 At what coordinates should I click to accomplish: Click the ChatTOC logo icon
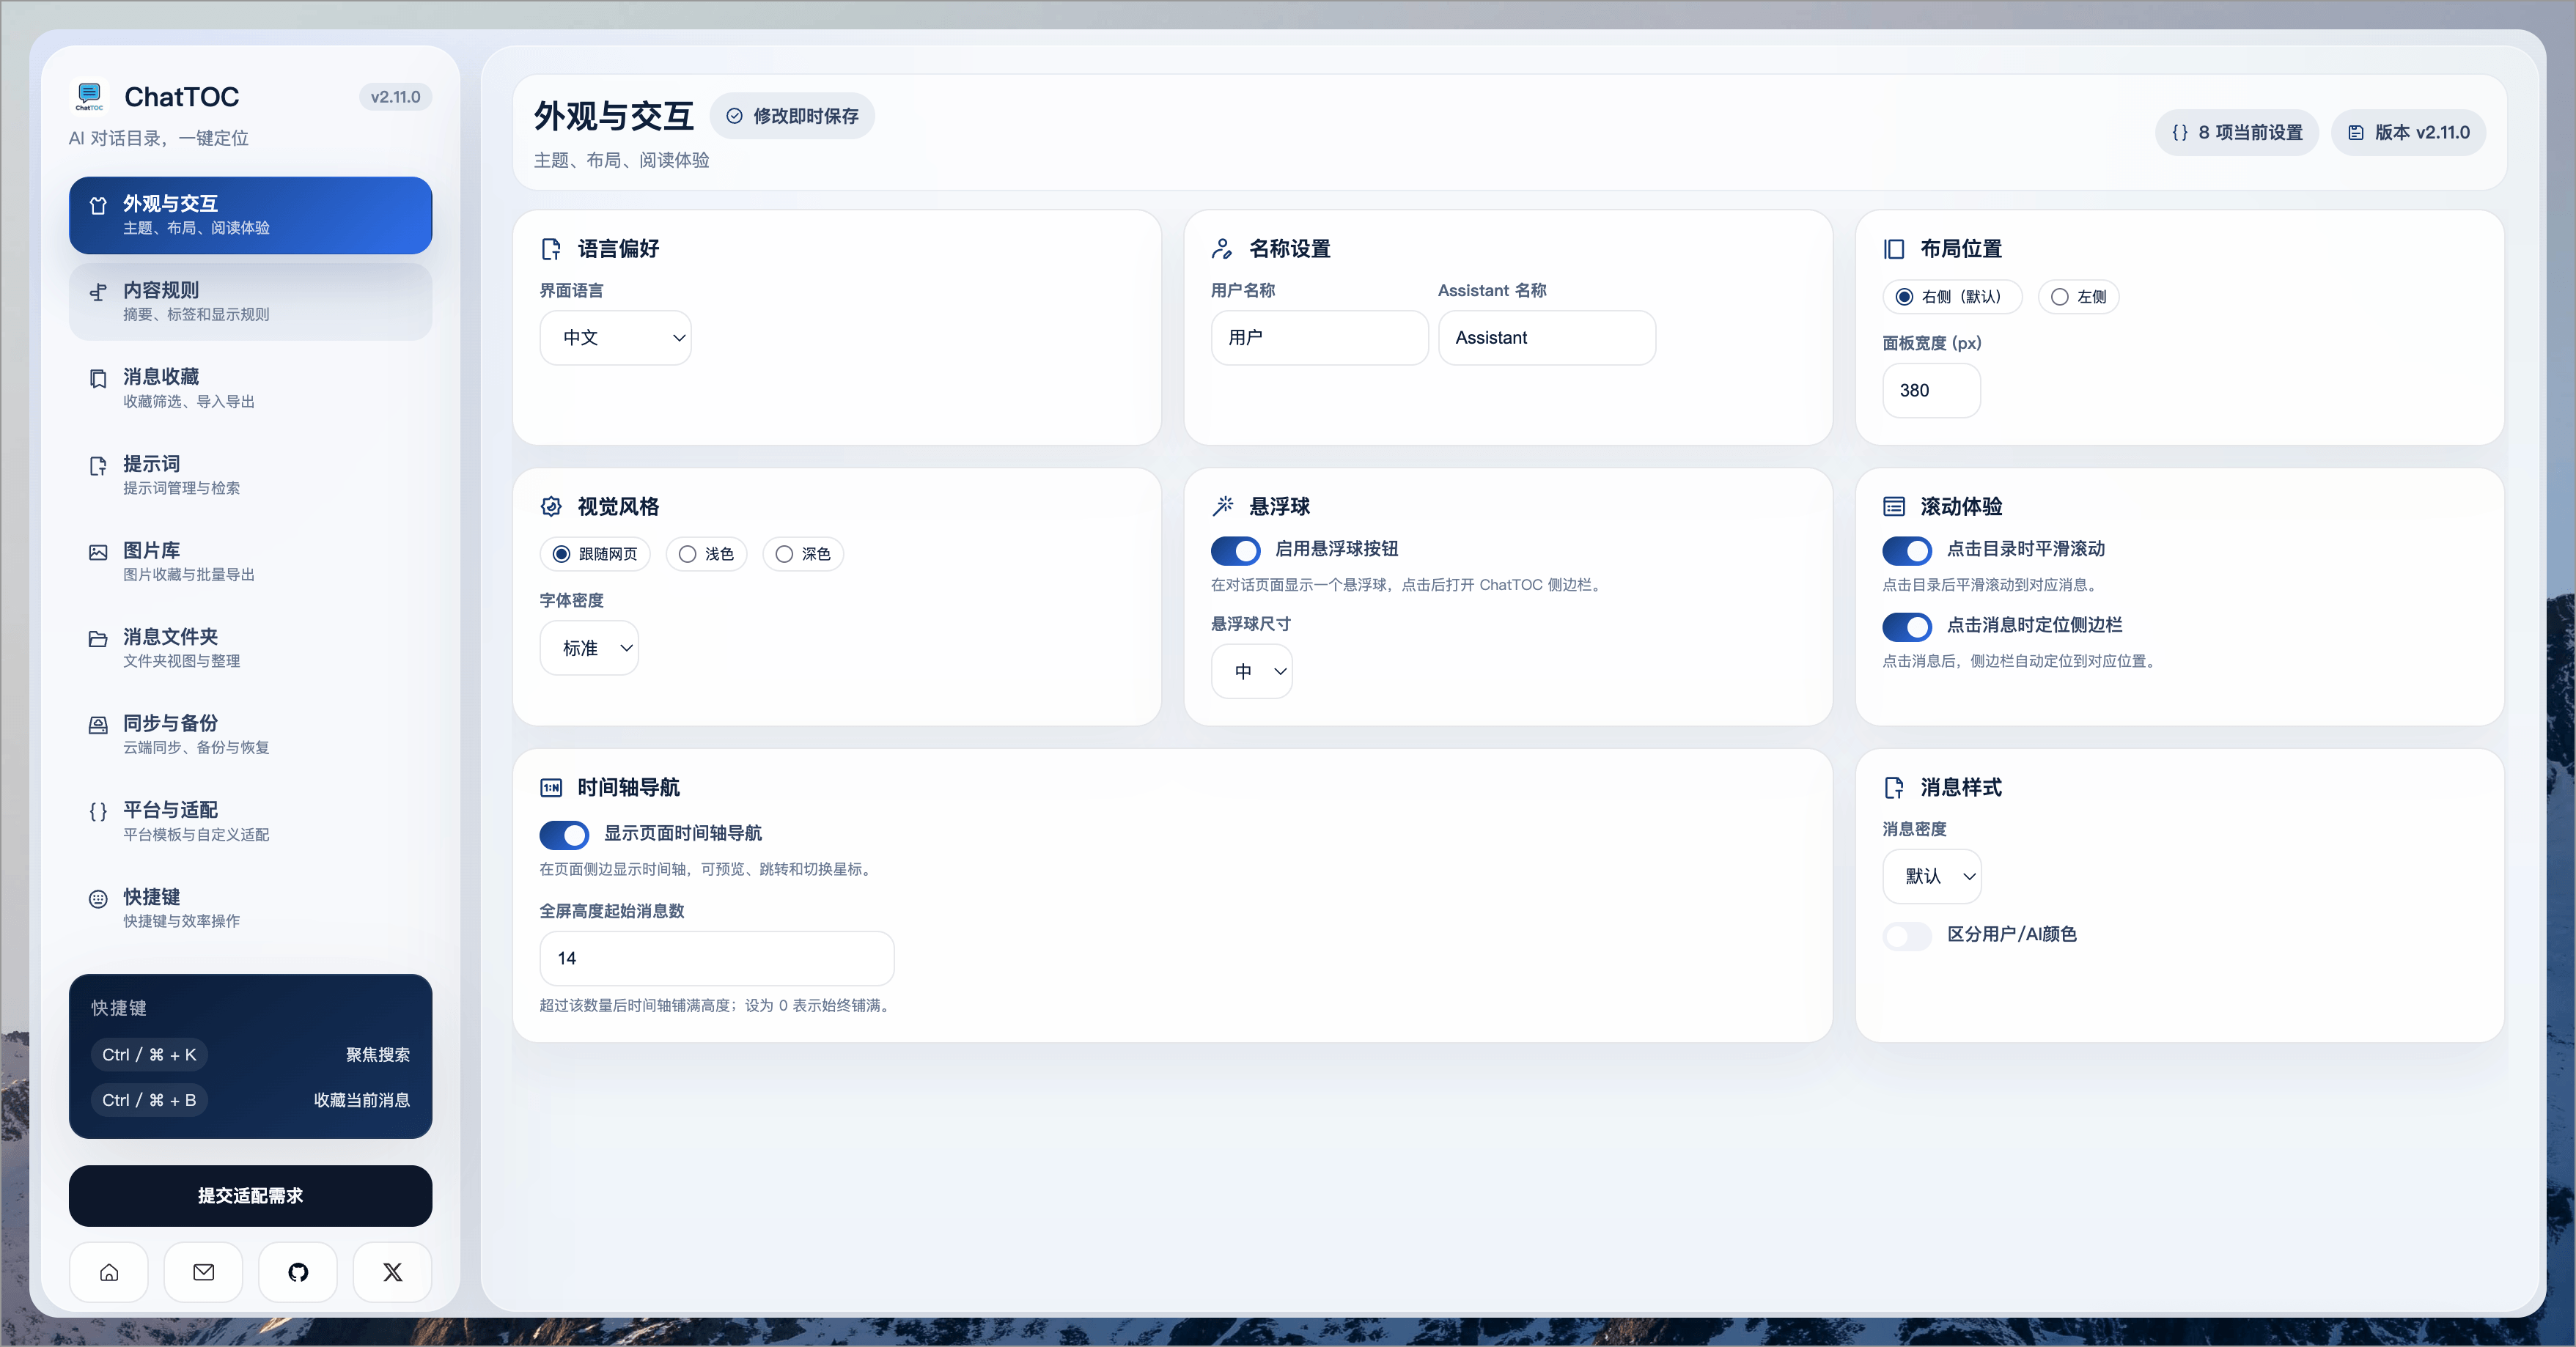tap(90, 96)
